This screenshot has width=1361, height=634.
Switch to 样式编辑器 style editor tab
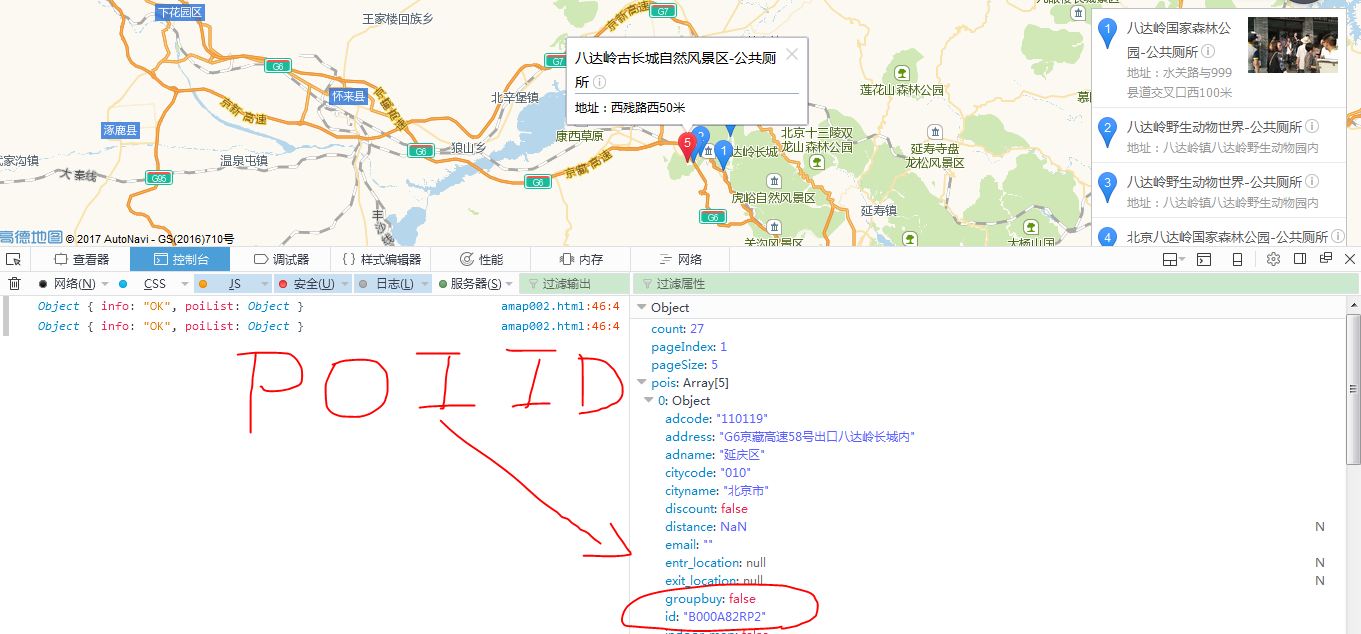[381, 259]
